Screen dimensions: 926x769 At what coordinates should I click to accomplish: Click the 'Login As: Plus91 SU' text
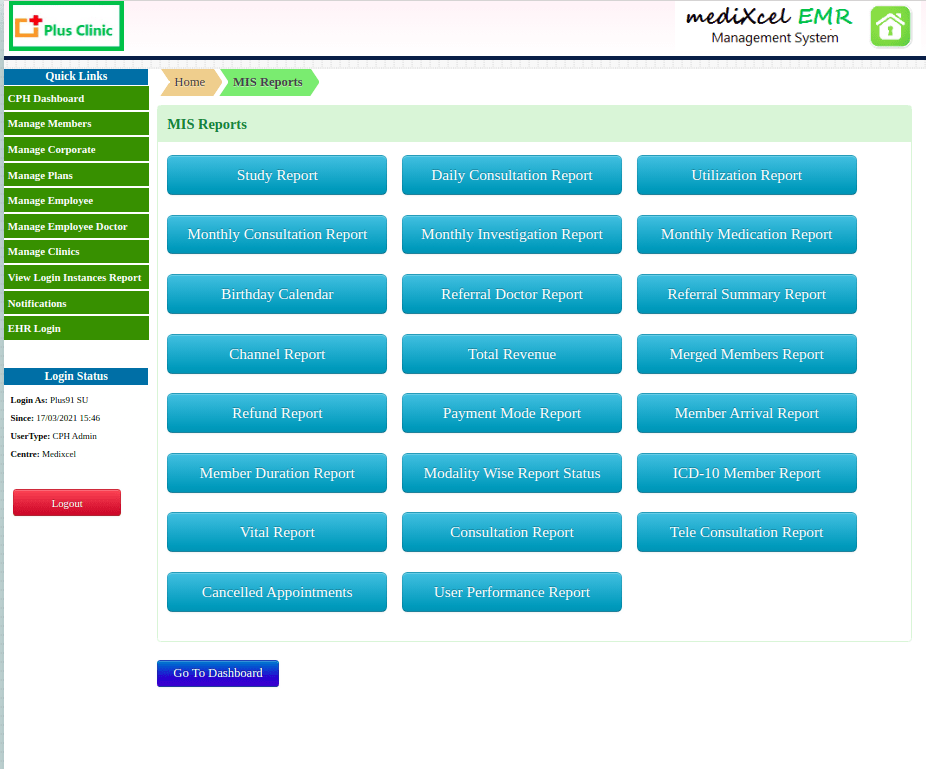[x=49, y=400]
